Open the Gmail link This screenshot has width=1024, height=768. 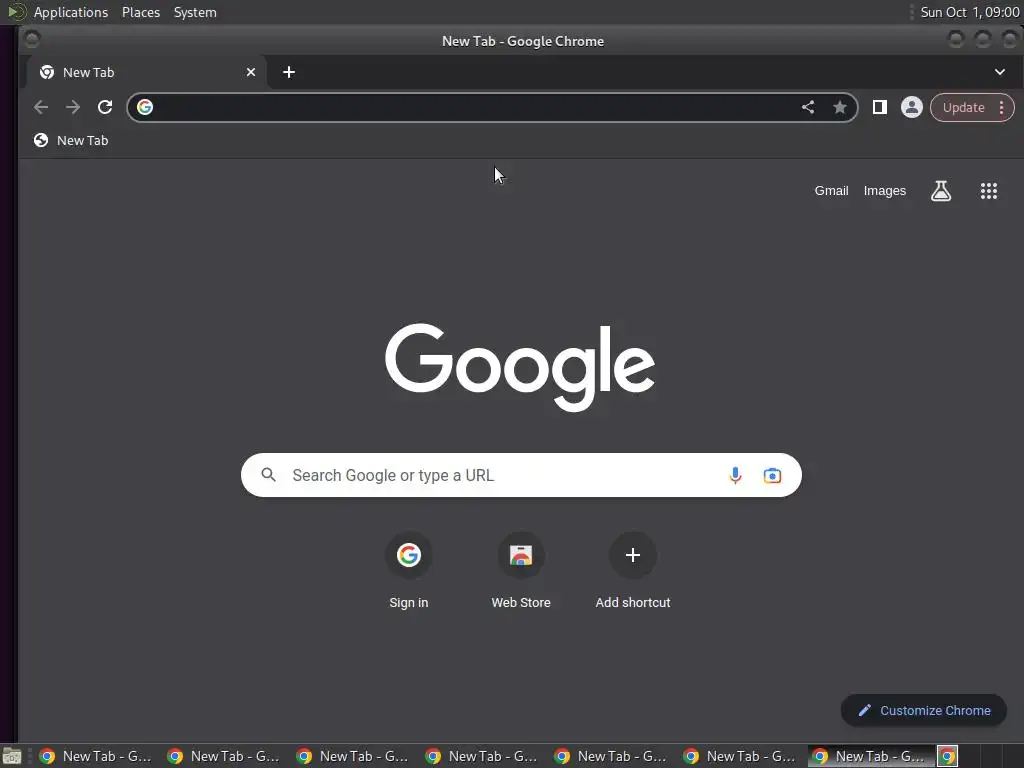tap(831, 191)
